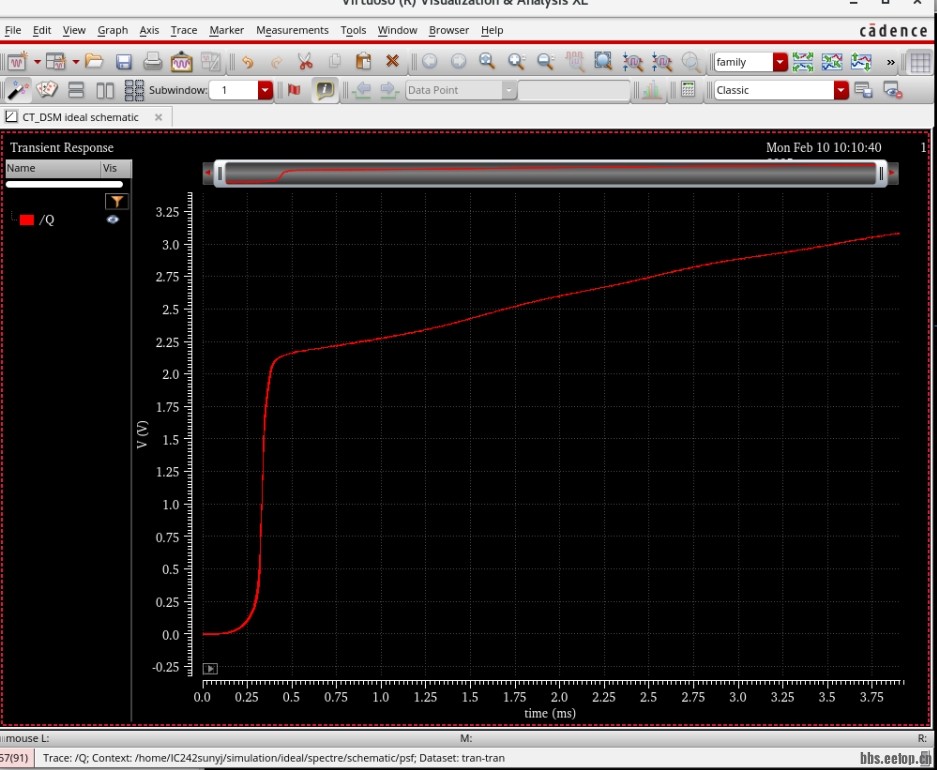
Task: Click the red flag marker icon
Action: click(x=294, y=90)
